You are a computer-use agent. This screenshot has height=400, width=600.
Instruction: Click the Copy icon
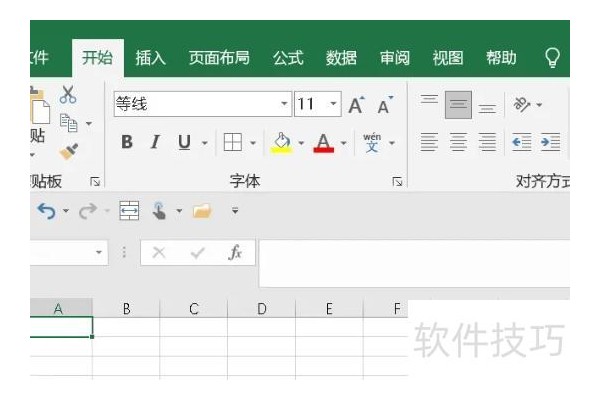pos(69,123)
